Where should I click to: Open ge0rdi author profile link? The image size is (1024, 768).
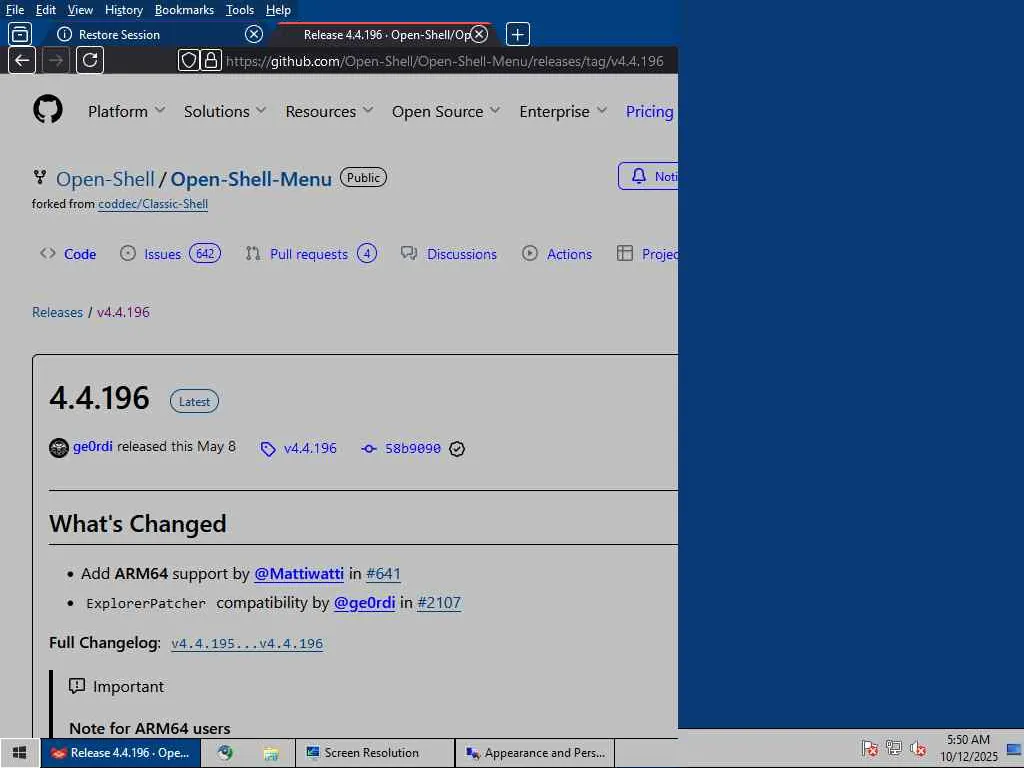pos(93,446)
